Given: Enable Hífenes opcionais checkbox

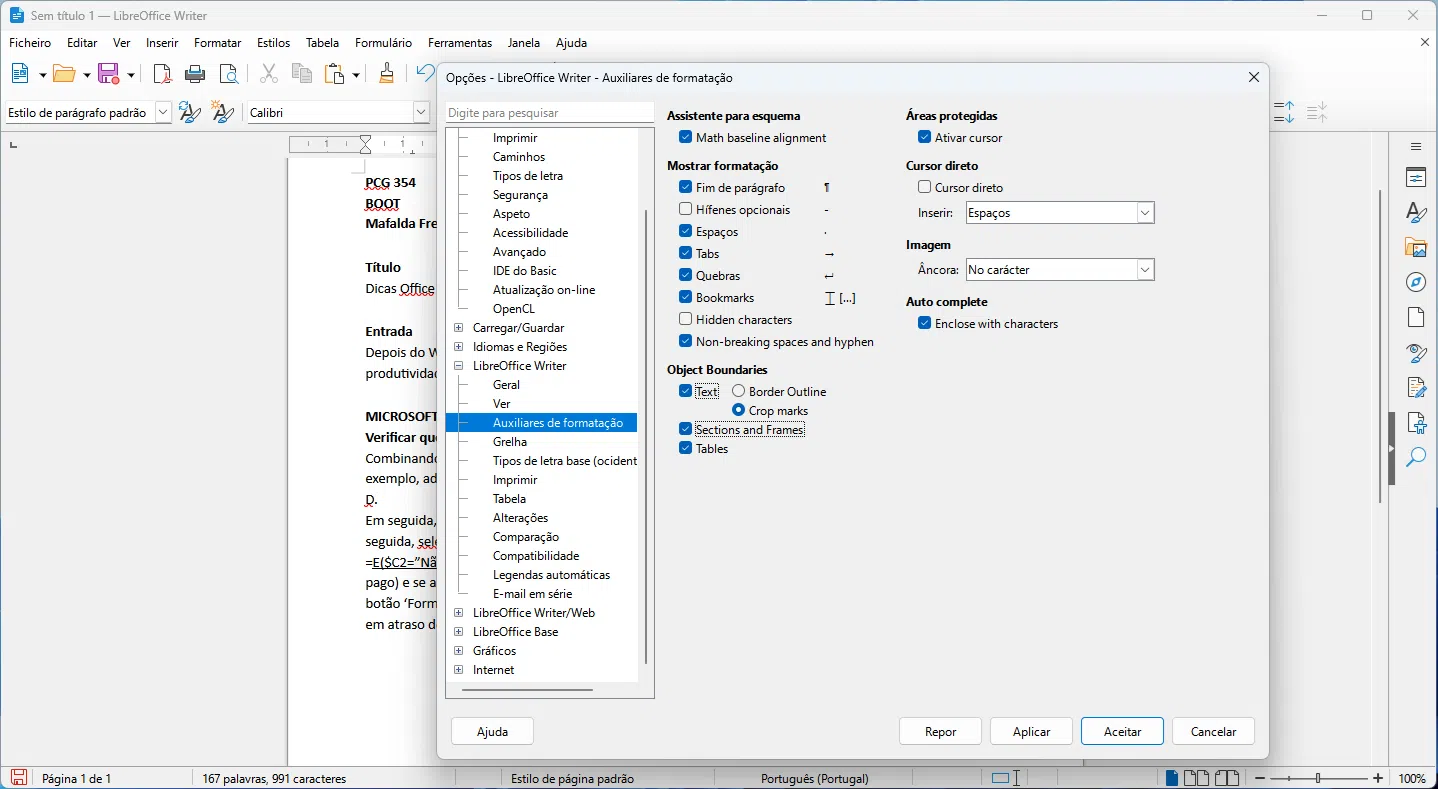Looking at the screenshot, I should (685, 210).
